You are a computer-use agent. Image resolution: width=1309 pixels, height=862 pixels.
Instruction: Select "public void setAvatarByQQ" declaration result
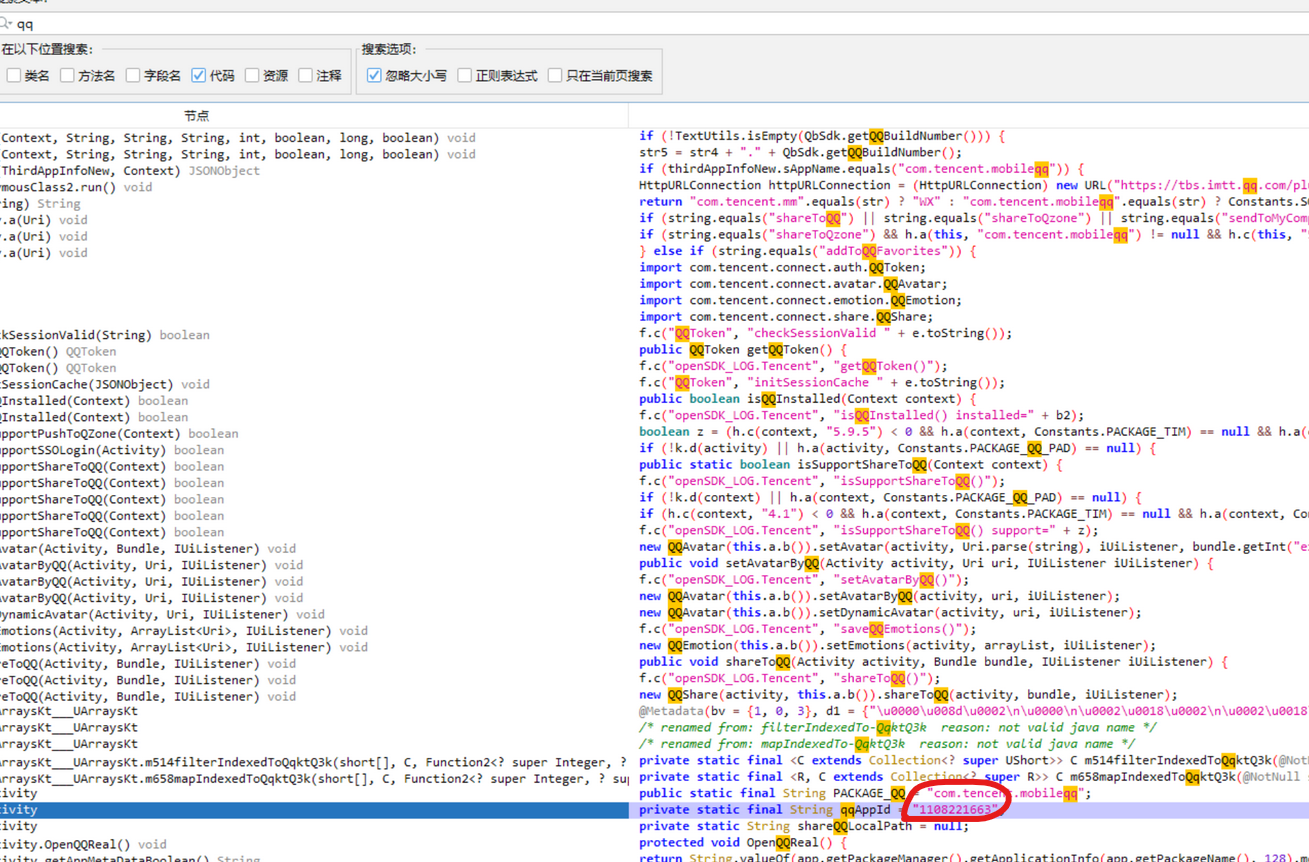click(x=925, y=564)
